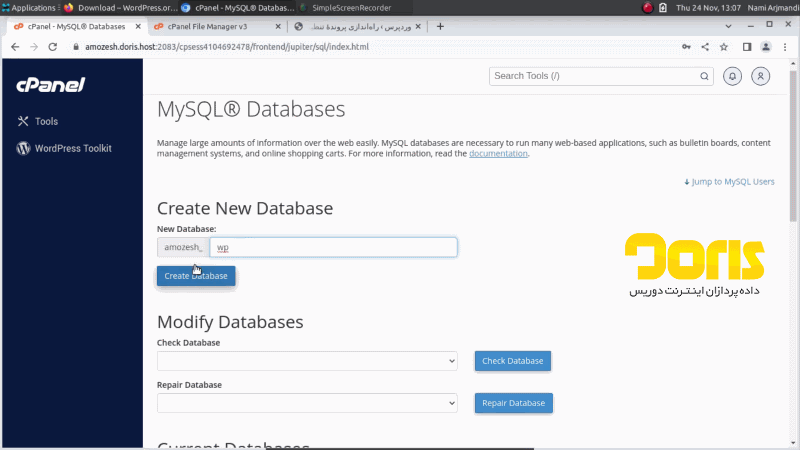Close the MySQL Databases tab
Screen dimensions: 800x450
[138, 27]
